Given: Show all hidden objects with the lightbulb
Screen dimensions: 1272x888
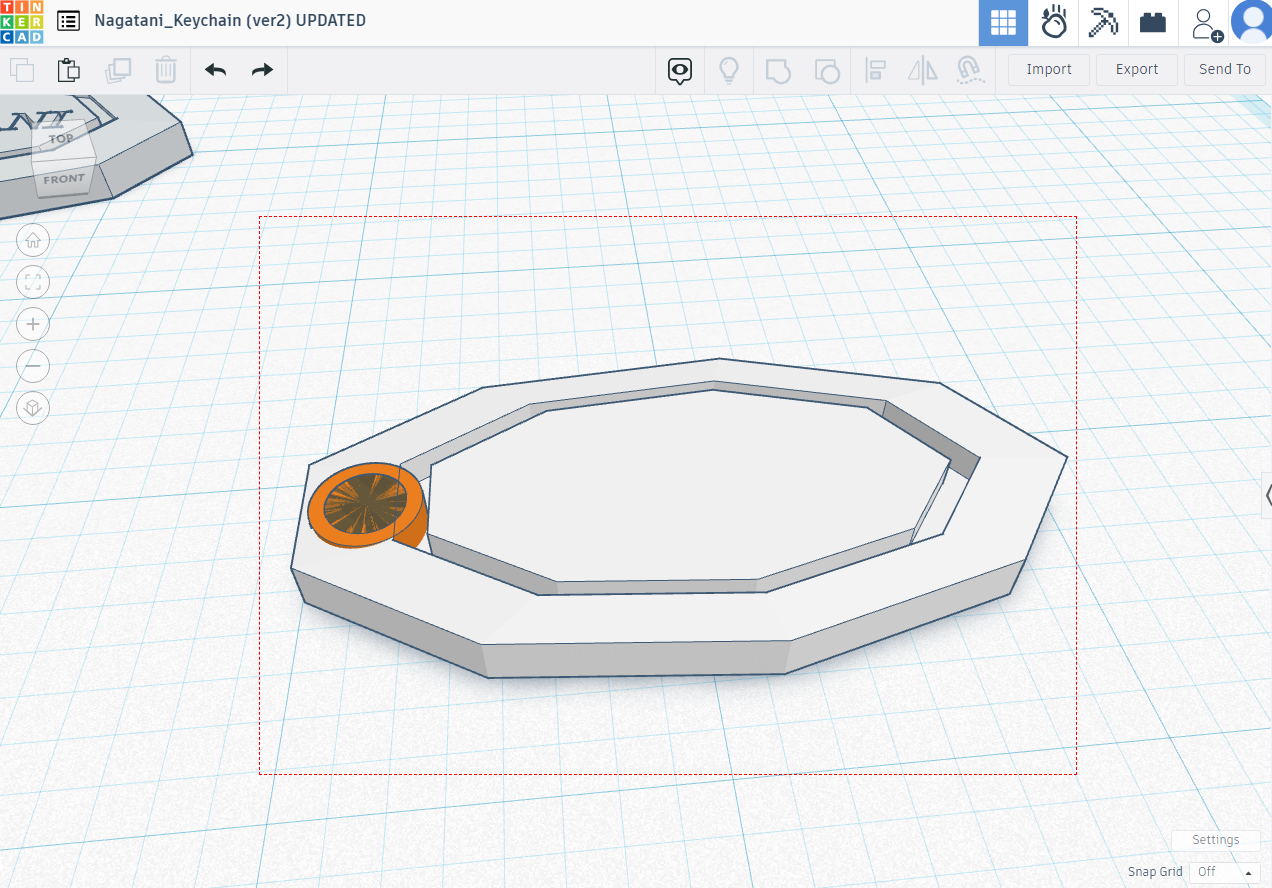Looking at the screenshot, I should [x=729, y=70].
